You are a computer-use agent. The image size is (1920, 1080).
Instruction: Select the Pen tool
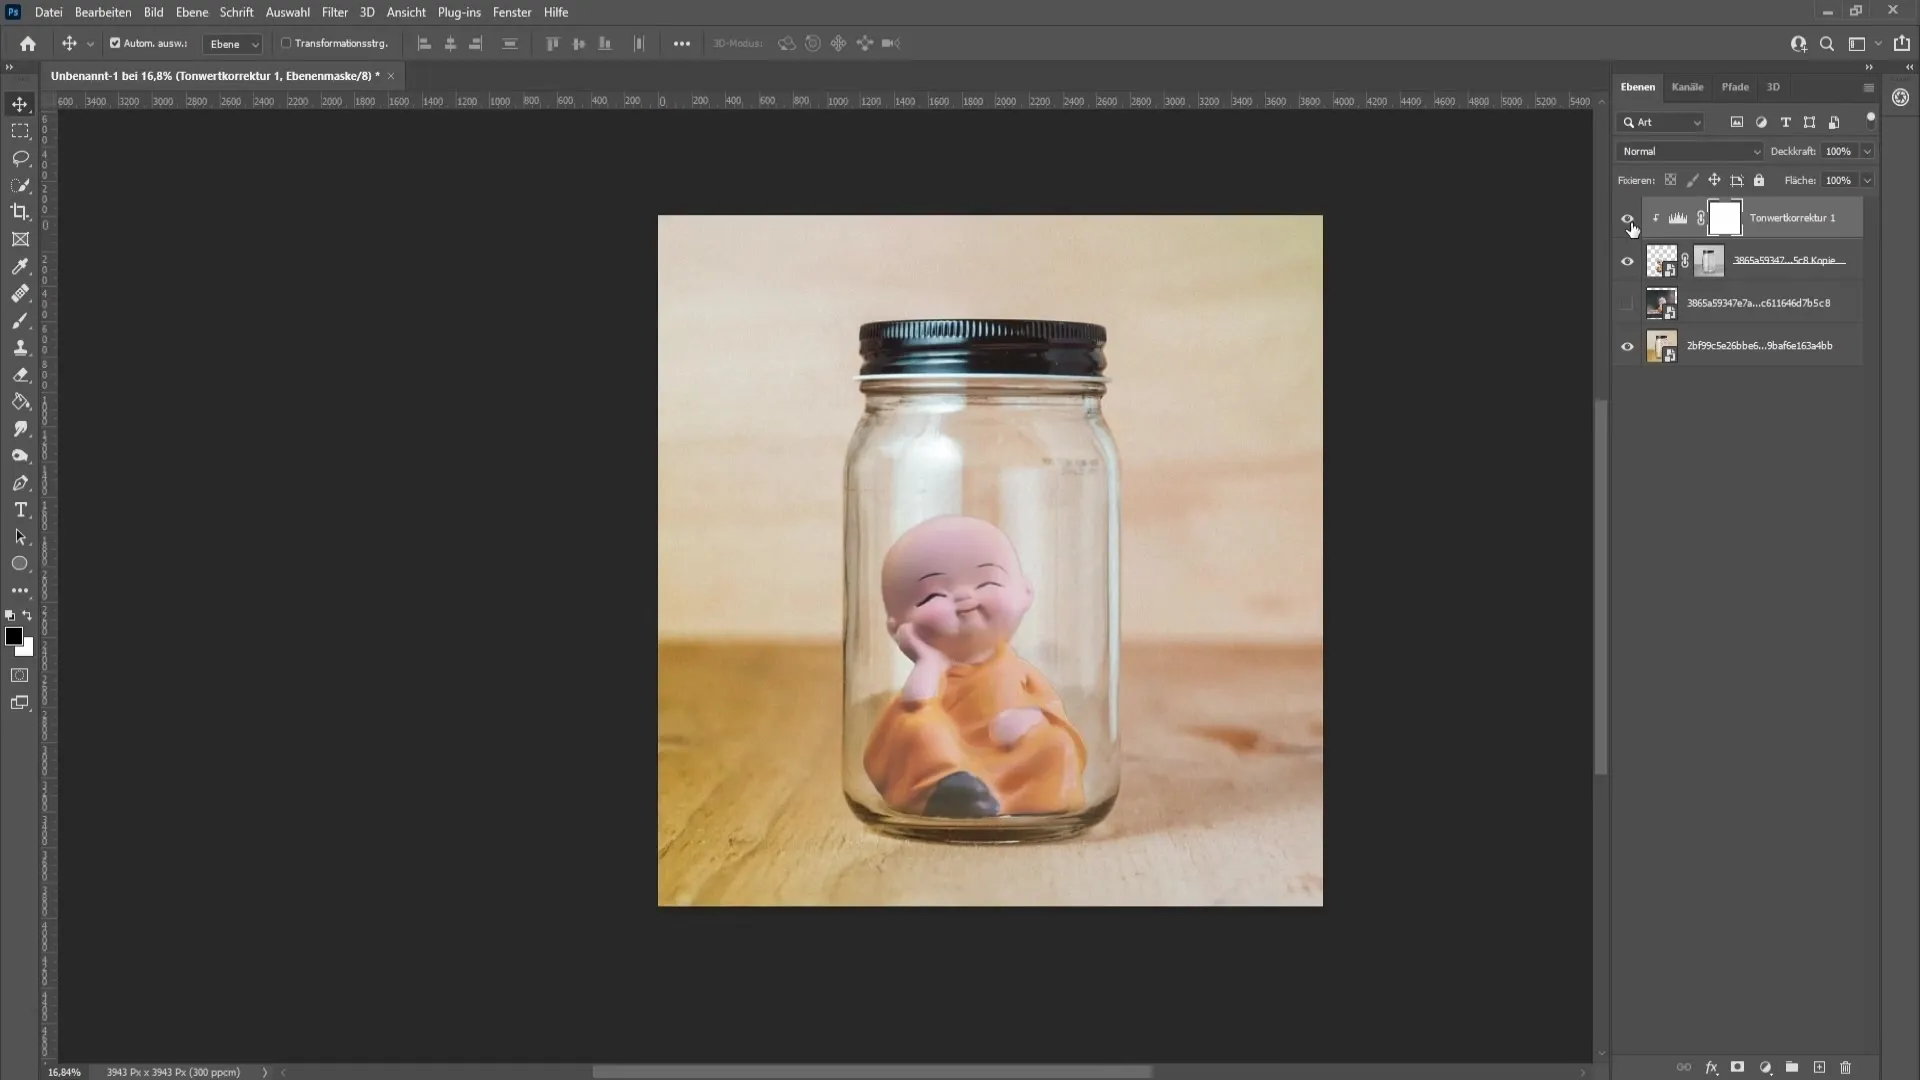click(x=20, y=483)
